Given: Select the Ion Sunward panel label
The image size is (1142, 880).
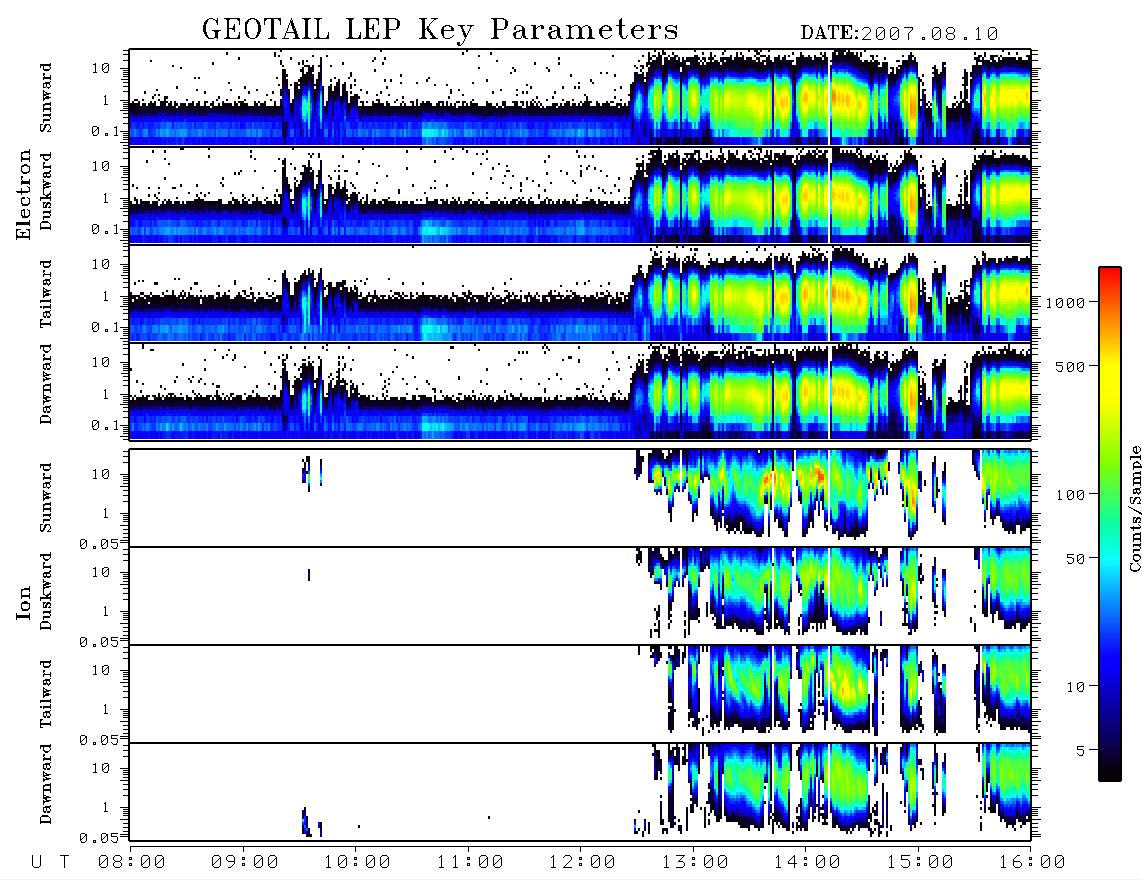Looking at the screenshot, I should (x=46, y=498).
